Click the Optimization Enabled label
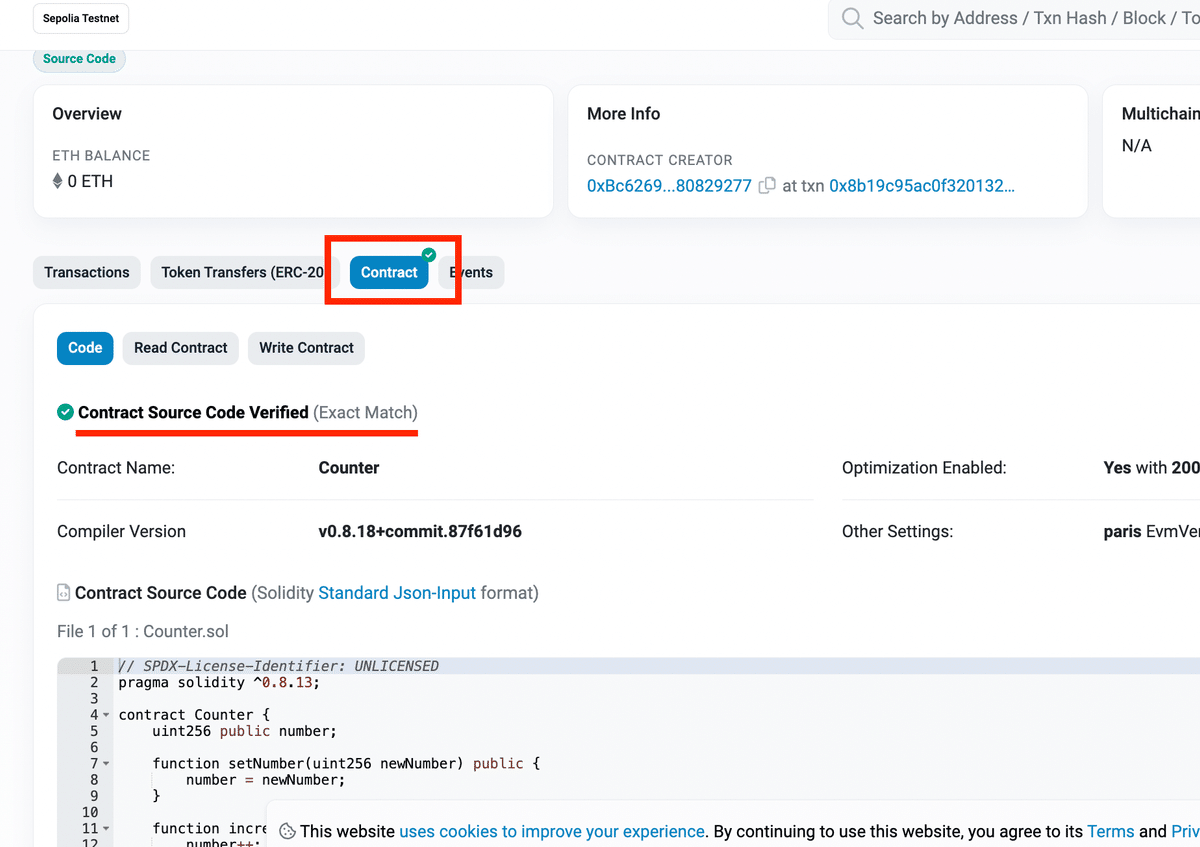The width and height of the screenshot is (1200, 847). [924, 468]
